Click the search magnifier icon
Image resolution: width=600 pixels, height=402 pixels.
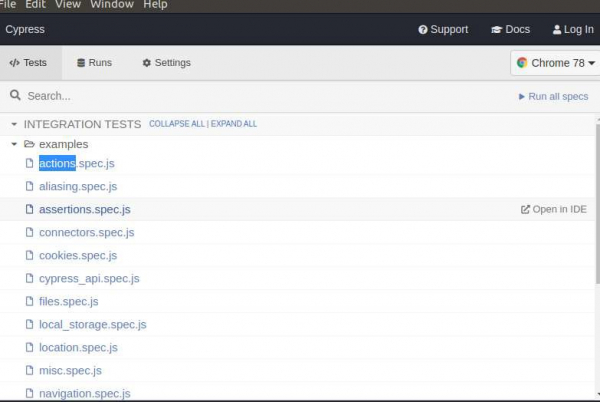(x=15, y=95)
